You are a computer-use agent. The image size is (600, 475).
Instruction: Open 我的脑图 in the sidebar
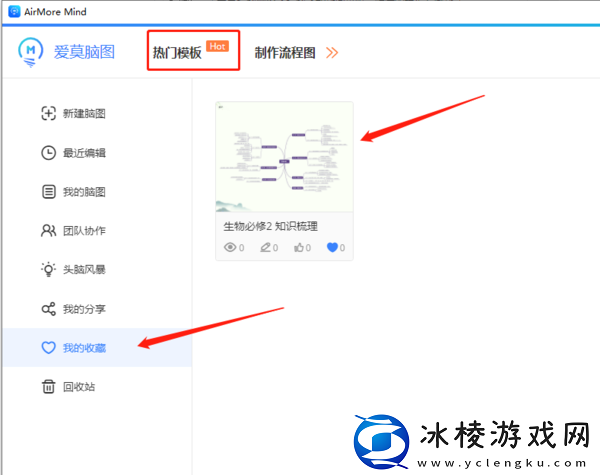[x=84, y=192]
